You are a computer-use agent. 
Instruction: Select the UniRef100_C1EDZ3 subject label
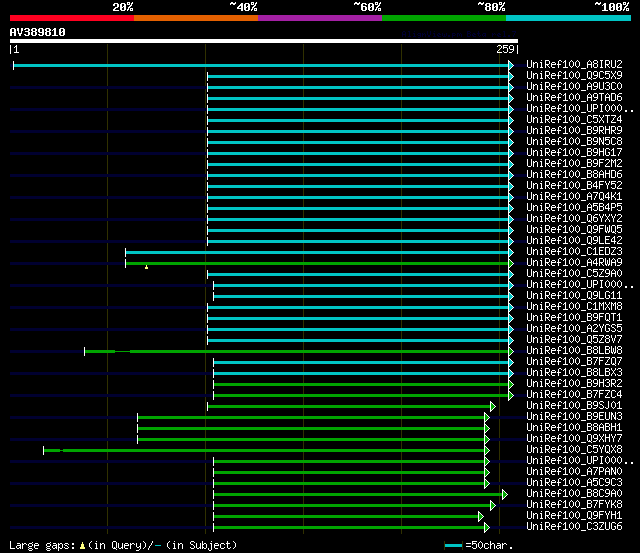click(x=574, y=251)
